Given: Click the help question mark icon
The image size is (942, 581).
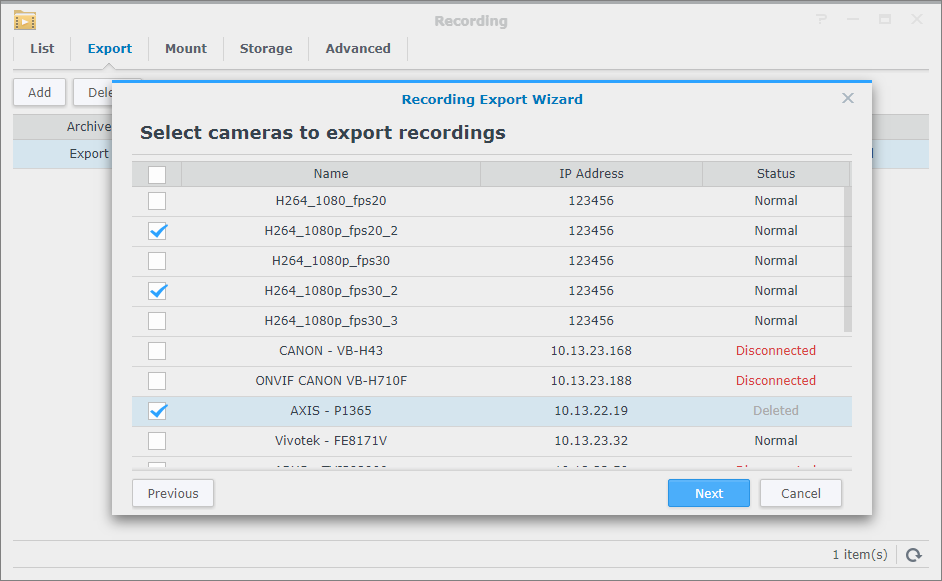Looking at the screenshot, I should 821,20.
